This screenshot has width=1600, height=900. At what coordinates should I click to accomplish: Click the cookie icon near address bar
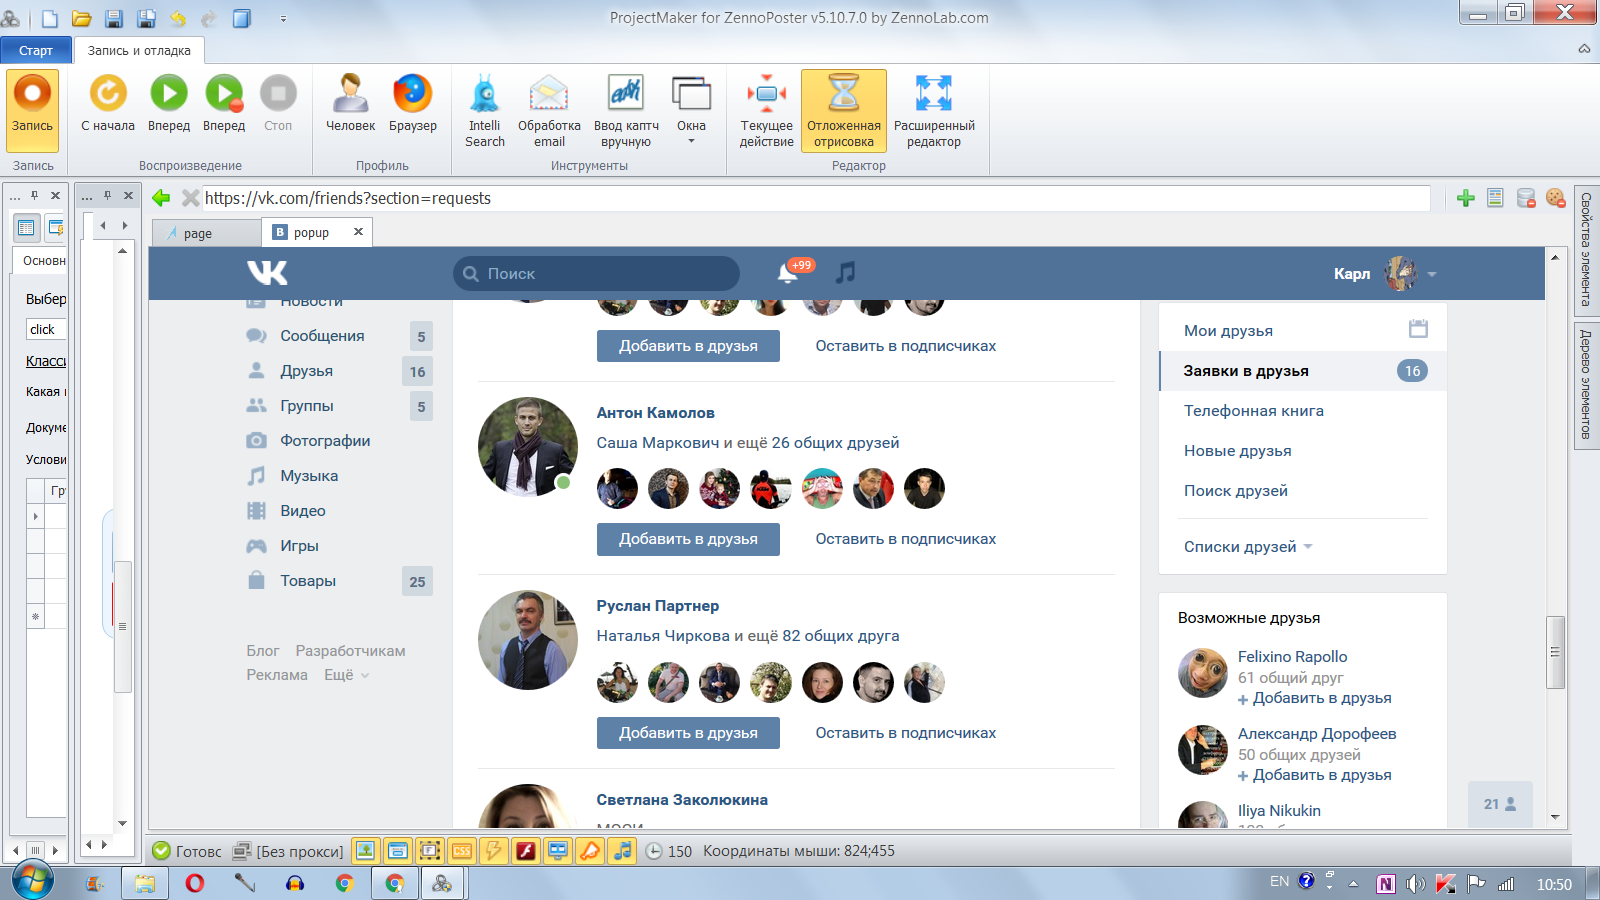[1555, 198]
